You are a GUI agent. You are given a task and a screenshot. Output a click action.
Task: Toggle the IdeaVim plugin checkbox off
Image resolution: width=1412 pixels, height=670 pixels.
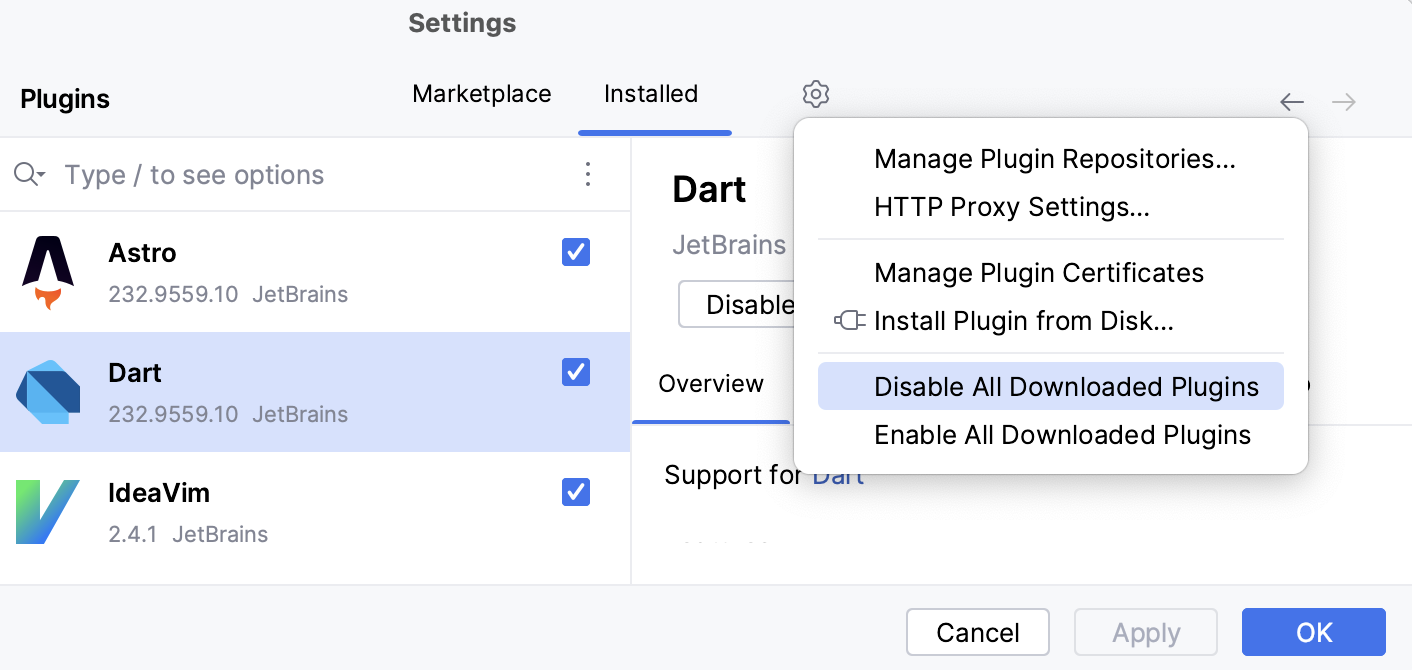(575, 492)
